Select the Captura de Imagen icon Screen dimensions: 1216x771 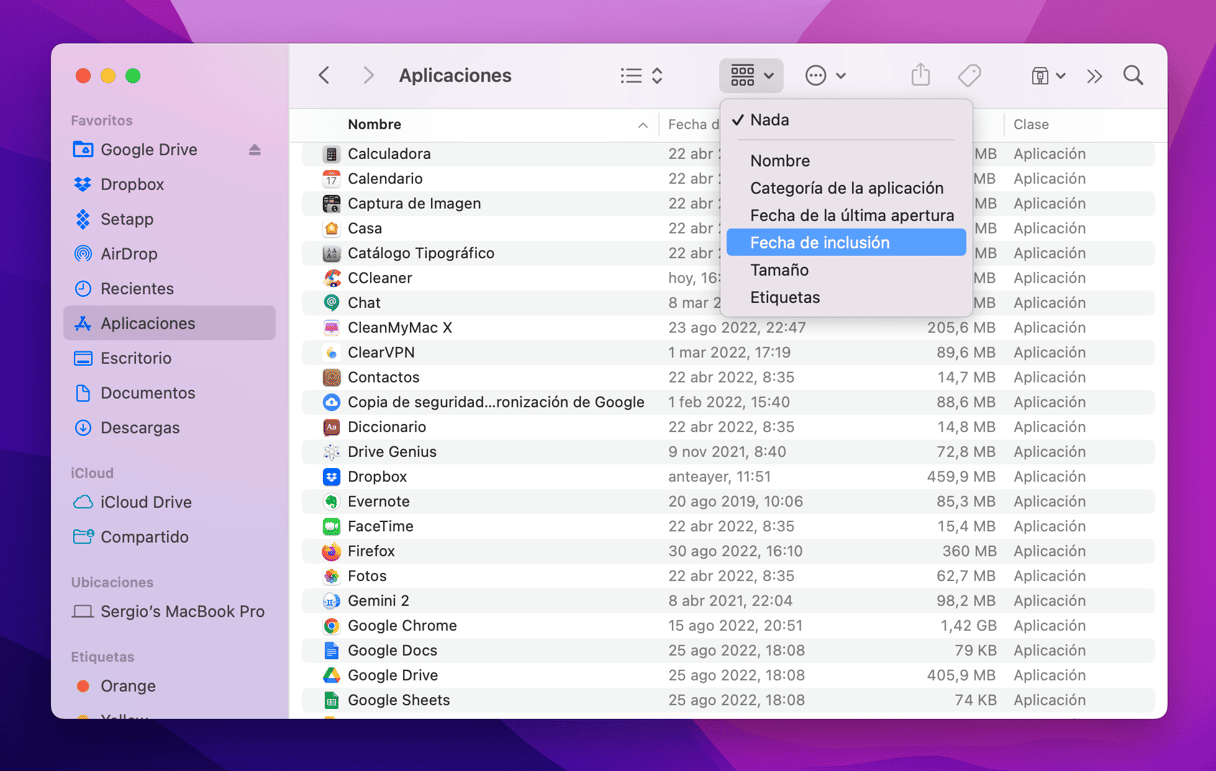tap(331, 204)
